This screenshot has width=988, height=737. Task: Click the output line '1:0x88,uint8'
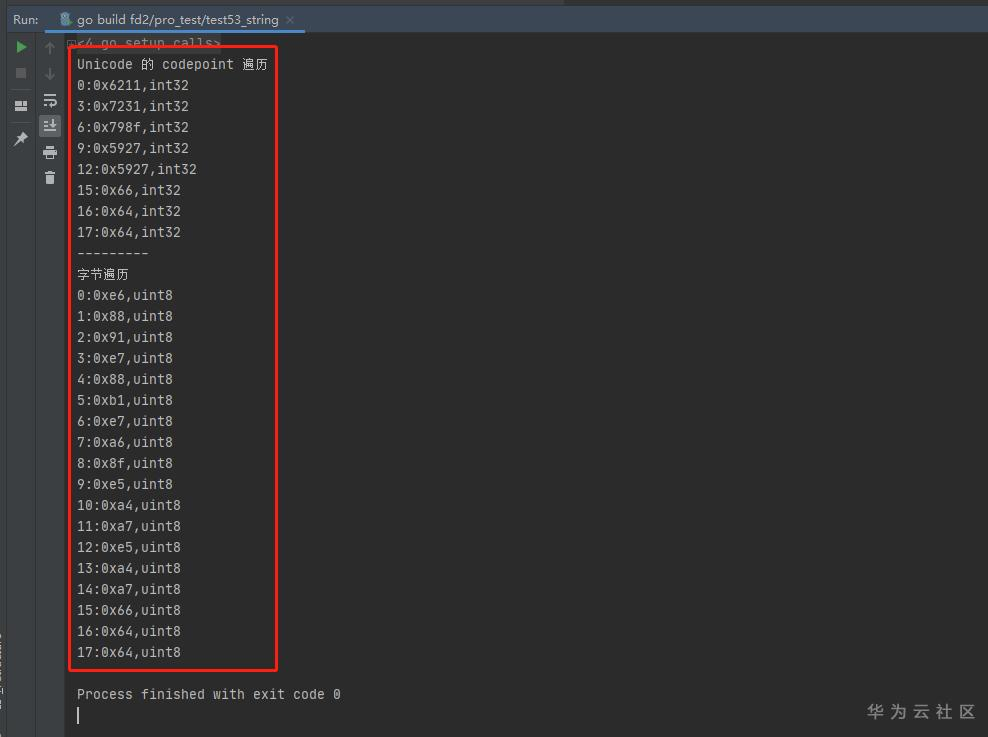pos(125,316)
